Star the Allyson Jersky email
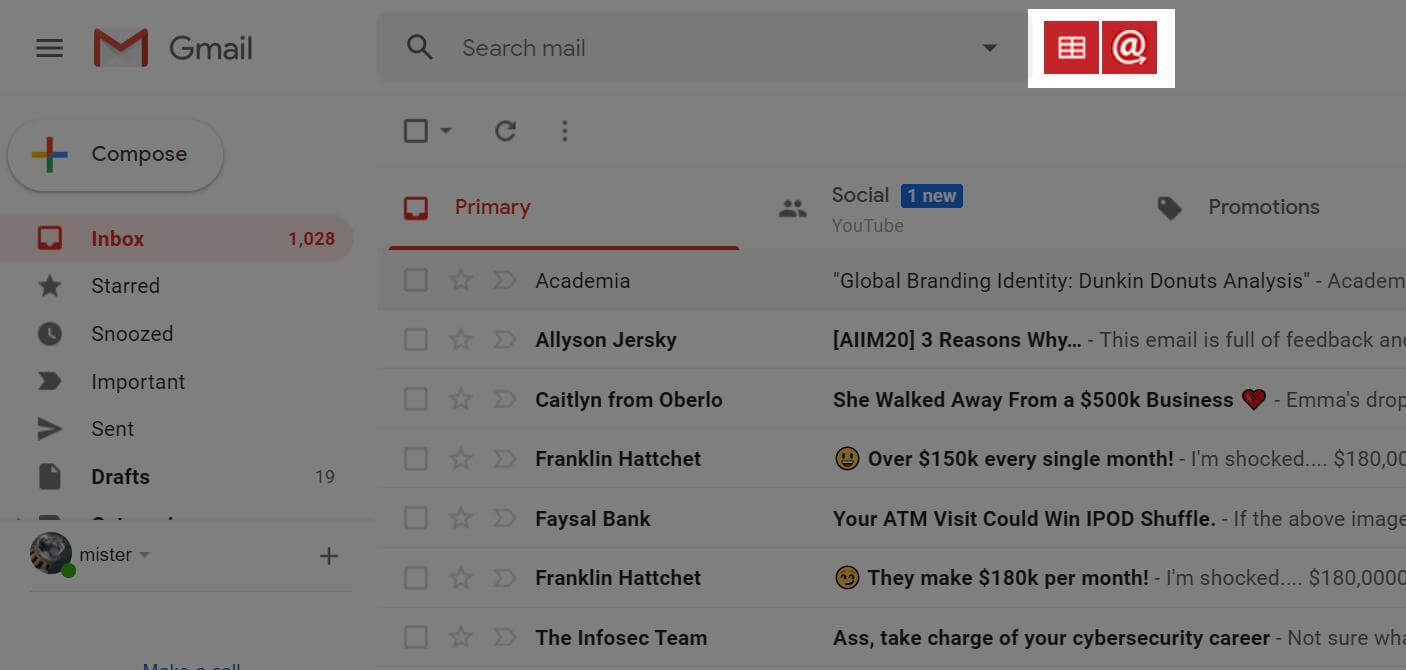 pos(460,340)
